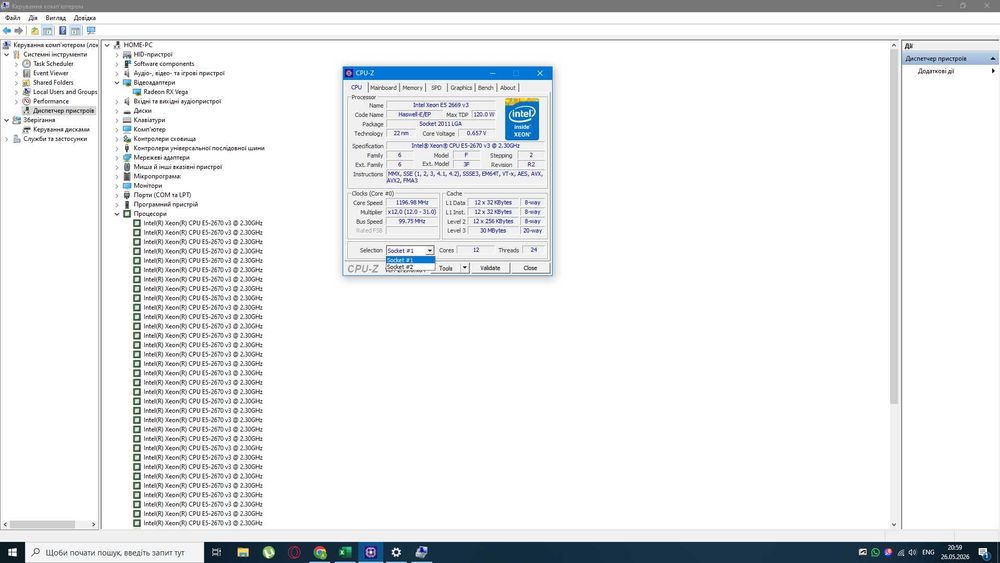The image size is (1000, 563).
Task: Open the Windows Start menu
Action: click(x=12, y=552)
